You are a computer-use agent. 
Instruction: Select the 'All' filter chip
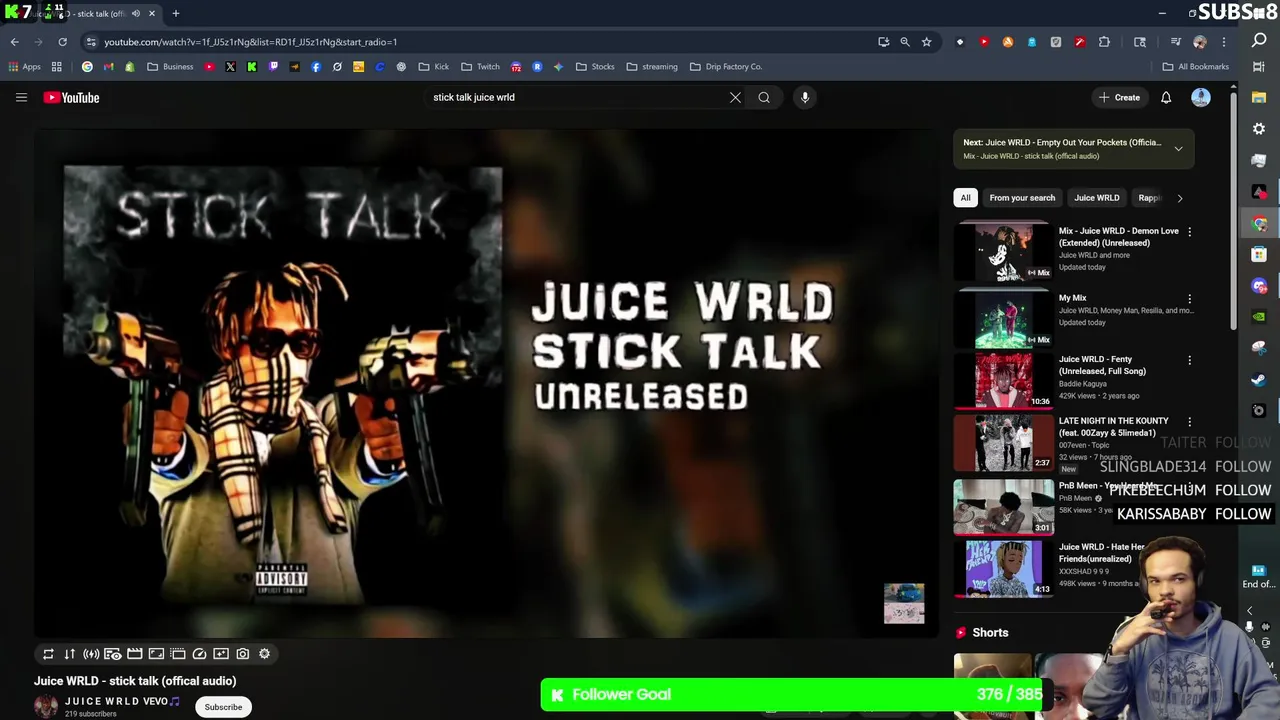tap(965, 198)
